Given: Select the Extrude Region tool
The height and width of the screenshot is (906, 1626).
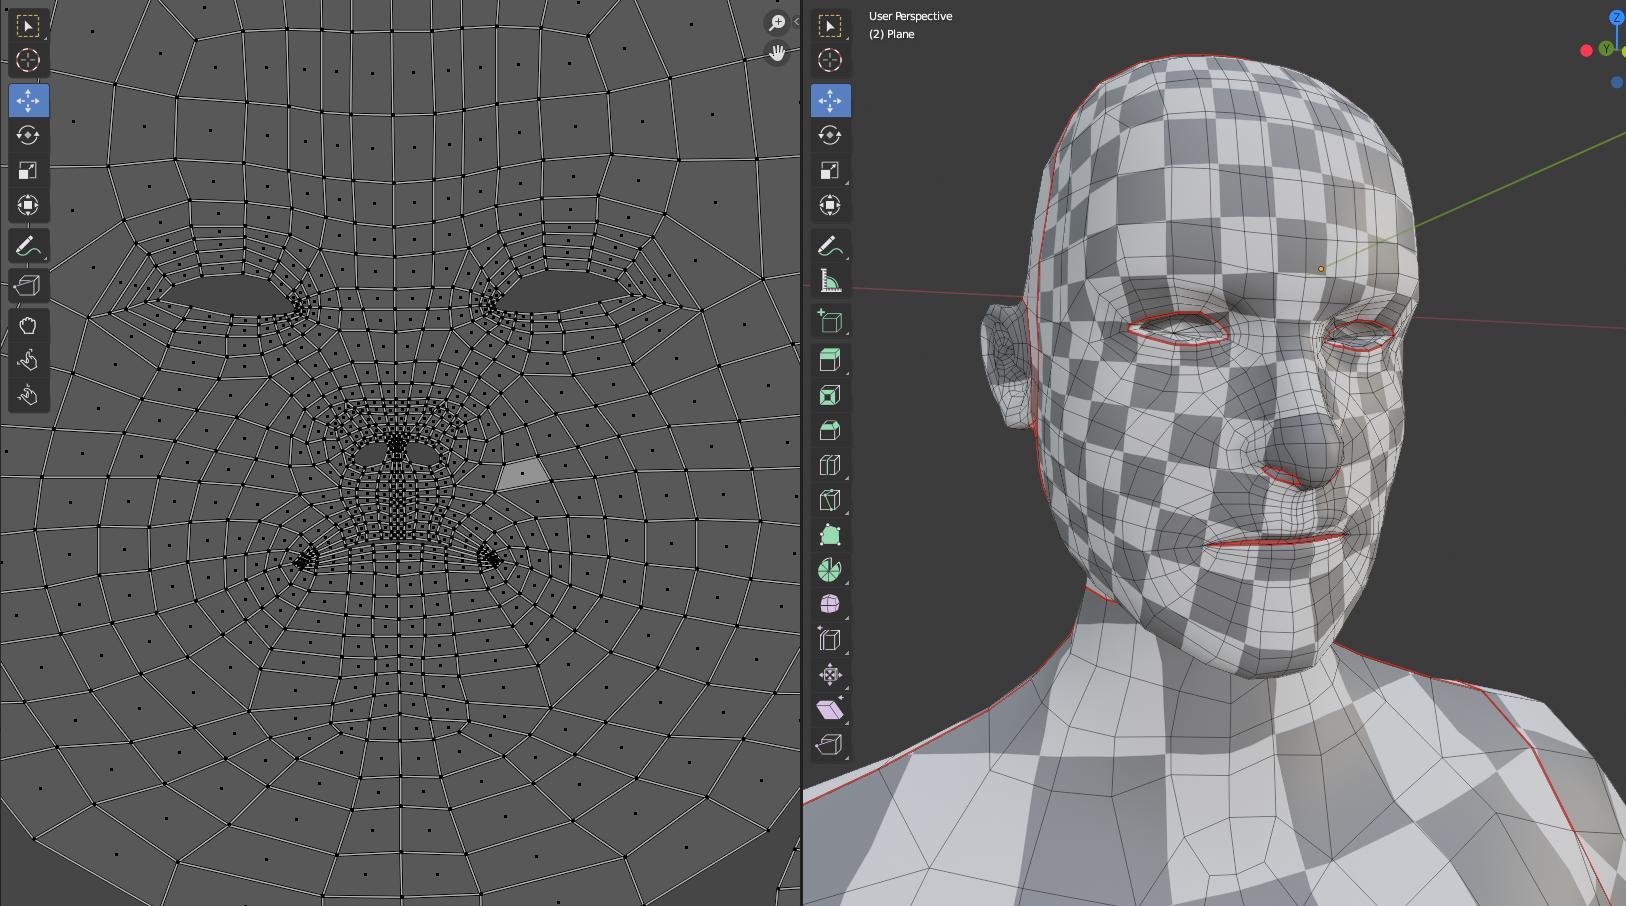Looking at the screenshot, I should [x=830, y=360].
